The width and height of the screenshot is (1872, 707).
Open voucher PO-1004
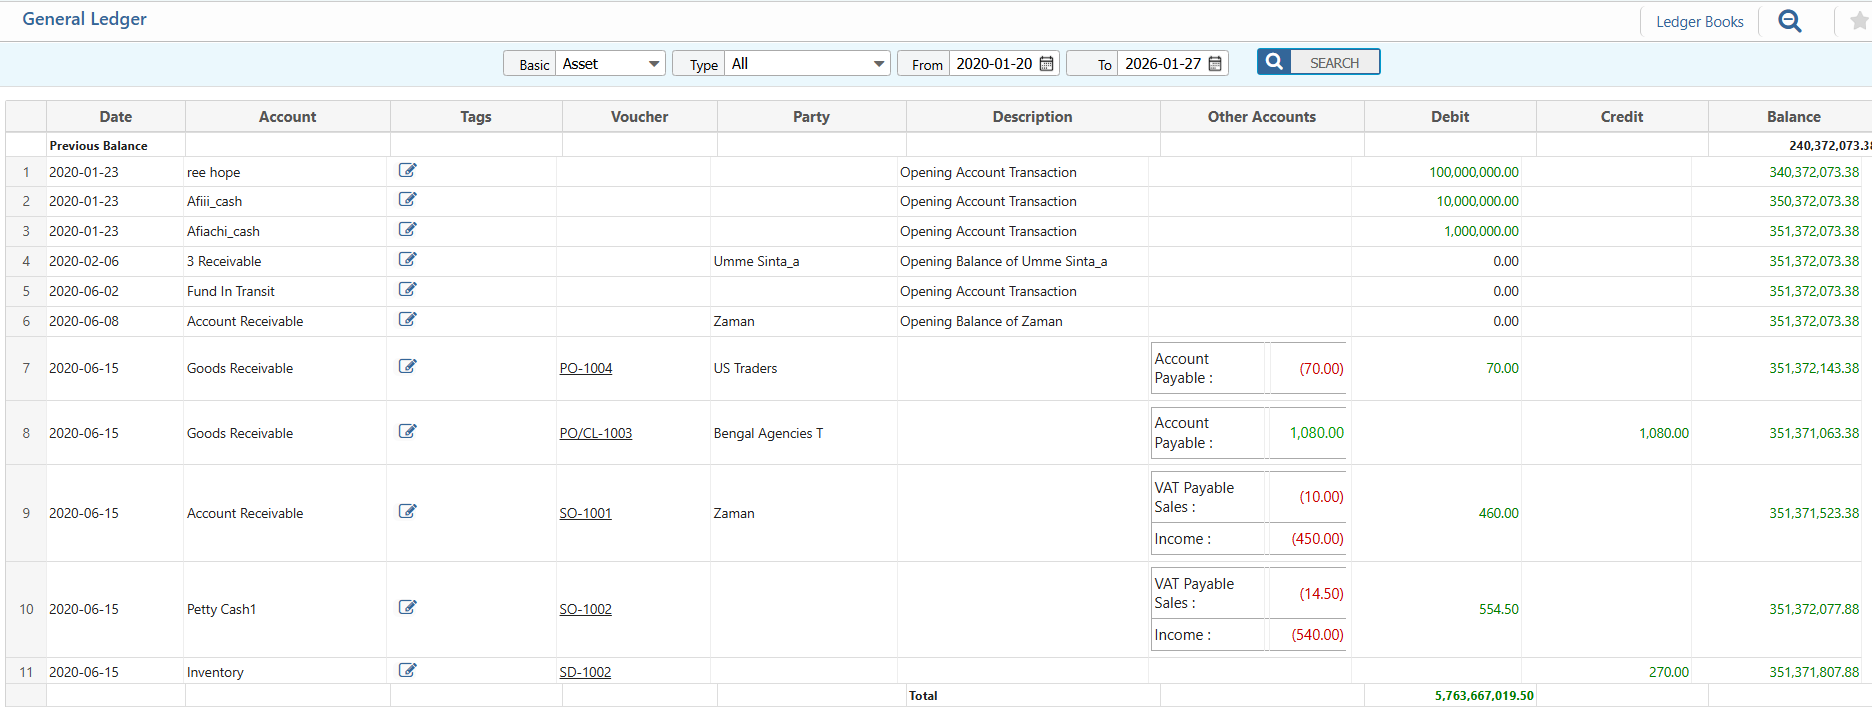585,368
